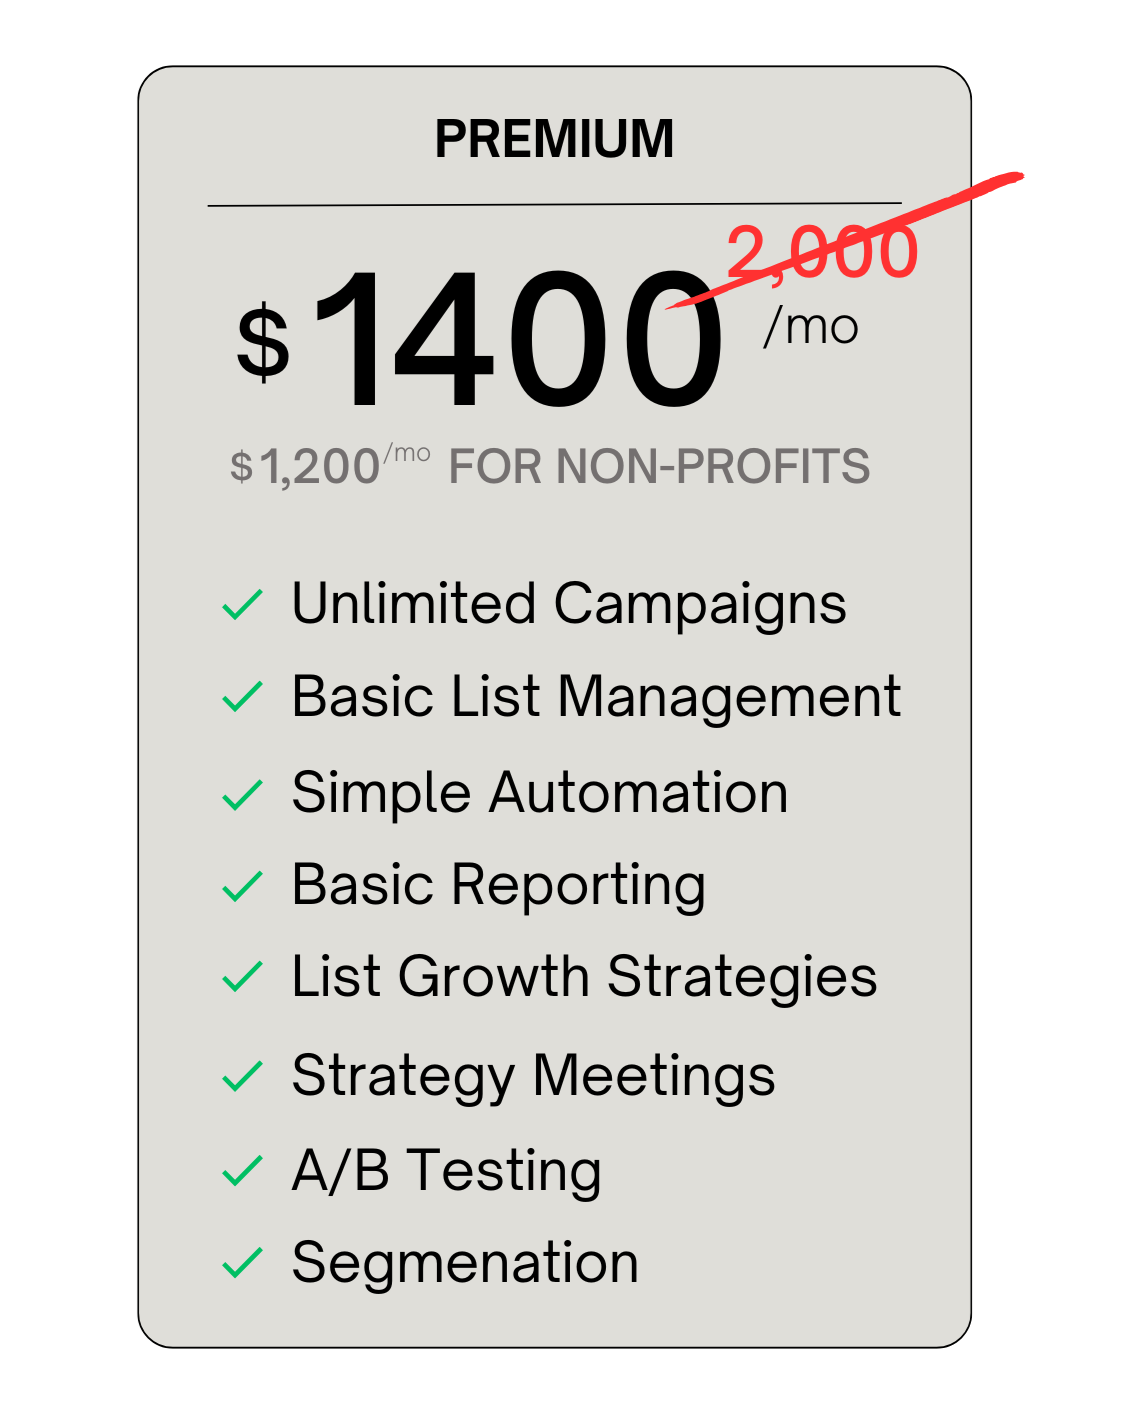1132x1414 pixels.
Task: Click checkmark next to A/B Testing
Action: coord(242,1171)
